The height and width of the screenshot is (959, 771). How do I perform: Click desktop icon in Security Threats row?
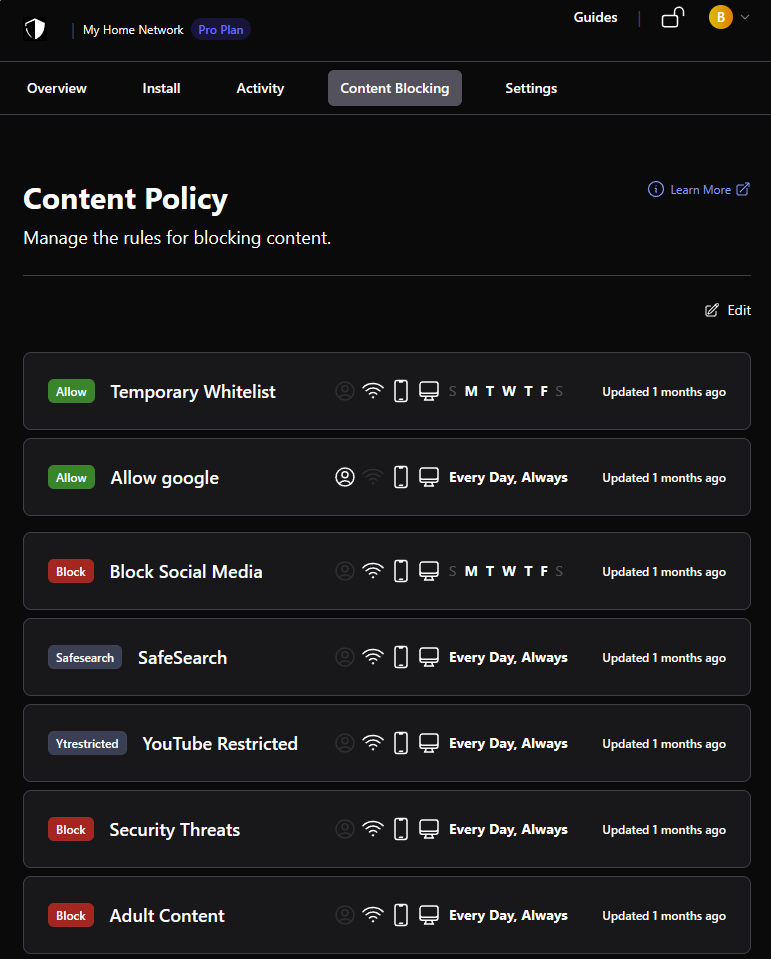[429, 829]
